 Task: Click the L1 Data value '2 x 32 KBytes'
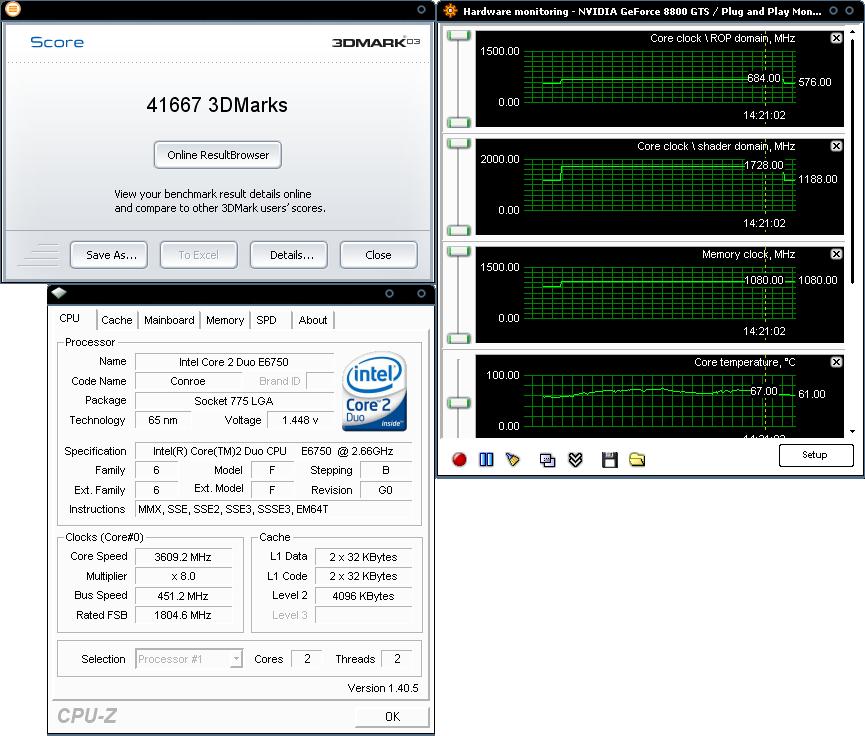[363, 557]
